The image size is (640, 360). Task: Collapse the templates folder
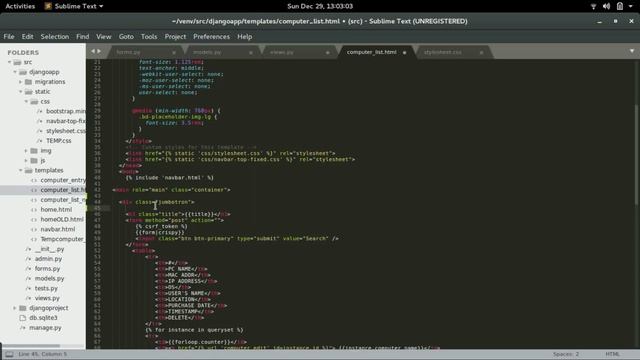[x=20, y=170]
